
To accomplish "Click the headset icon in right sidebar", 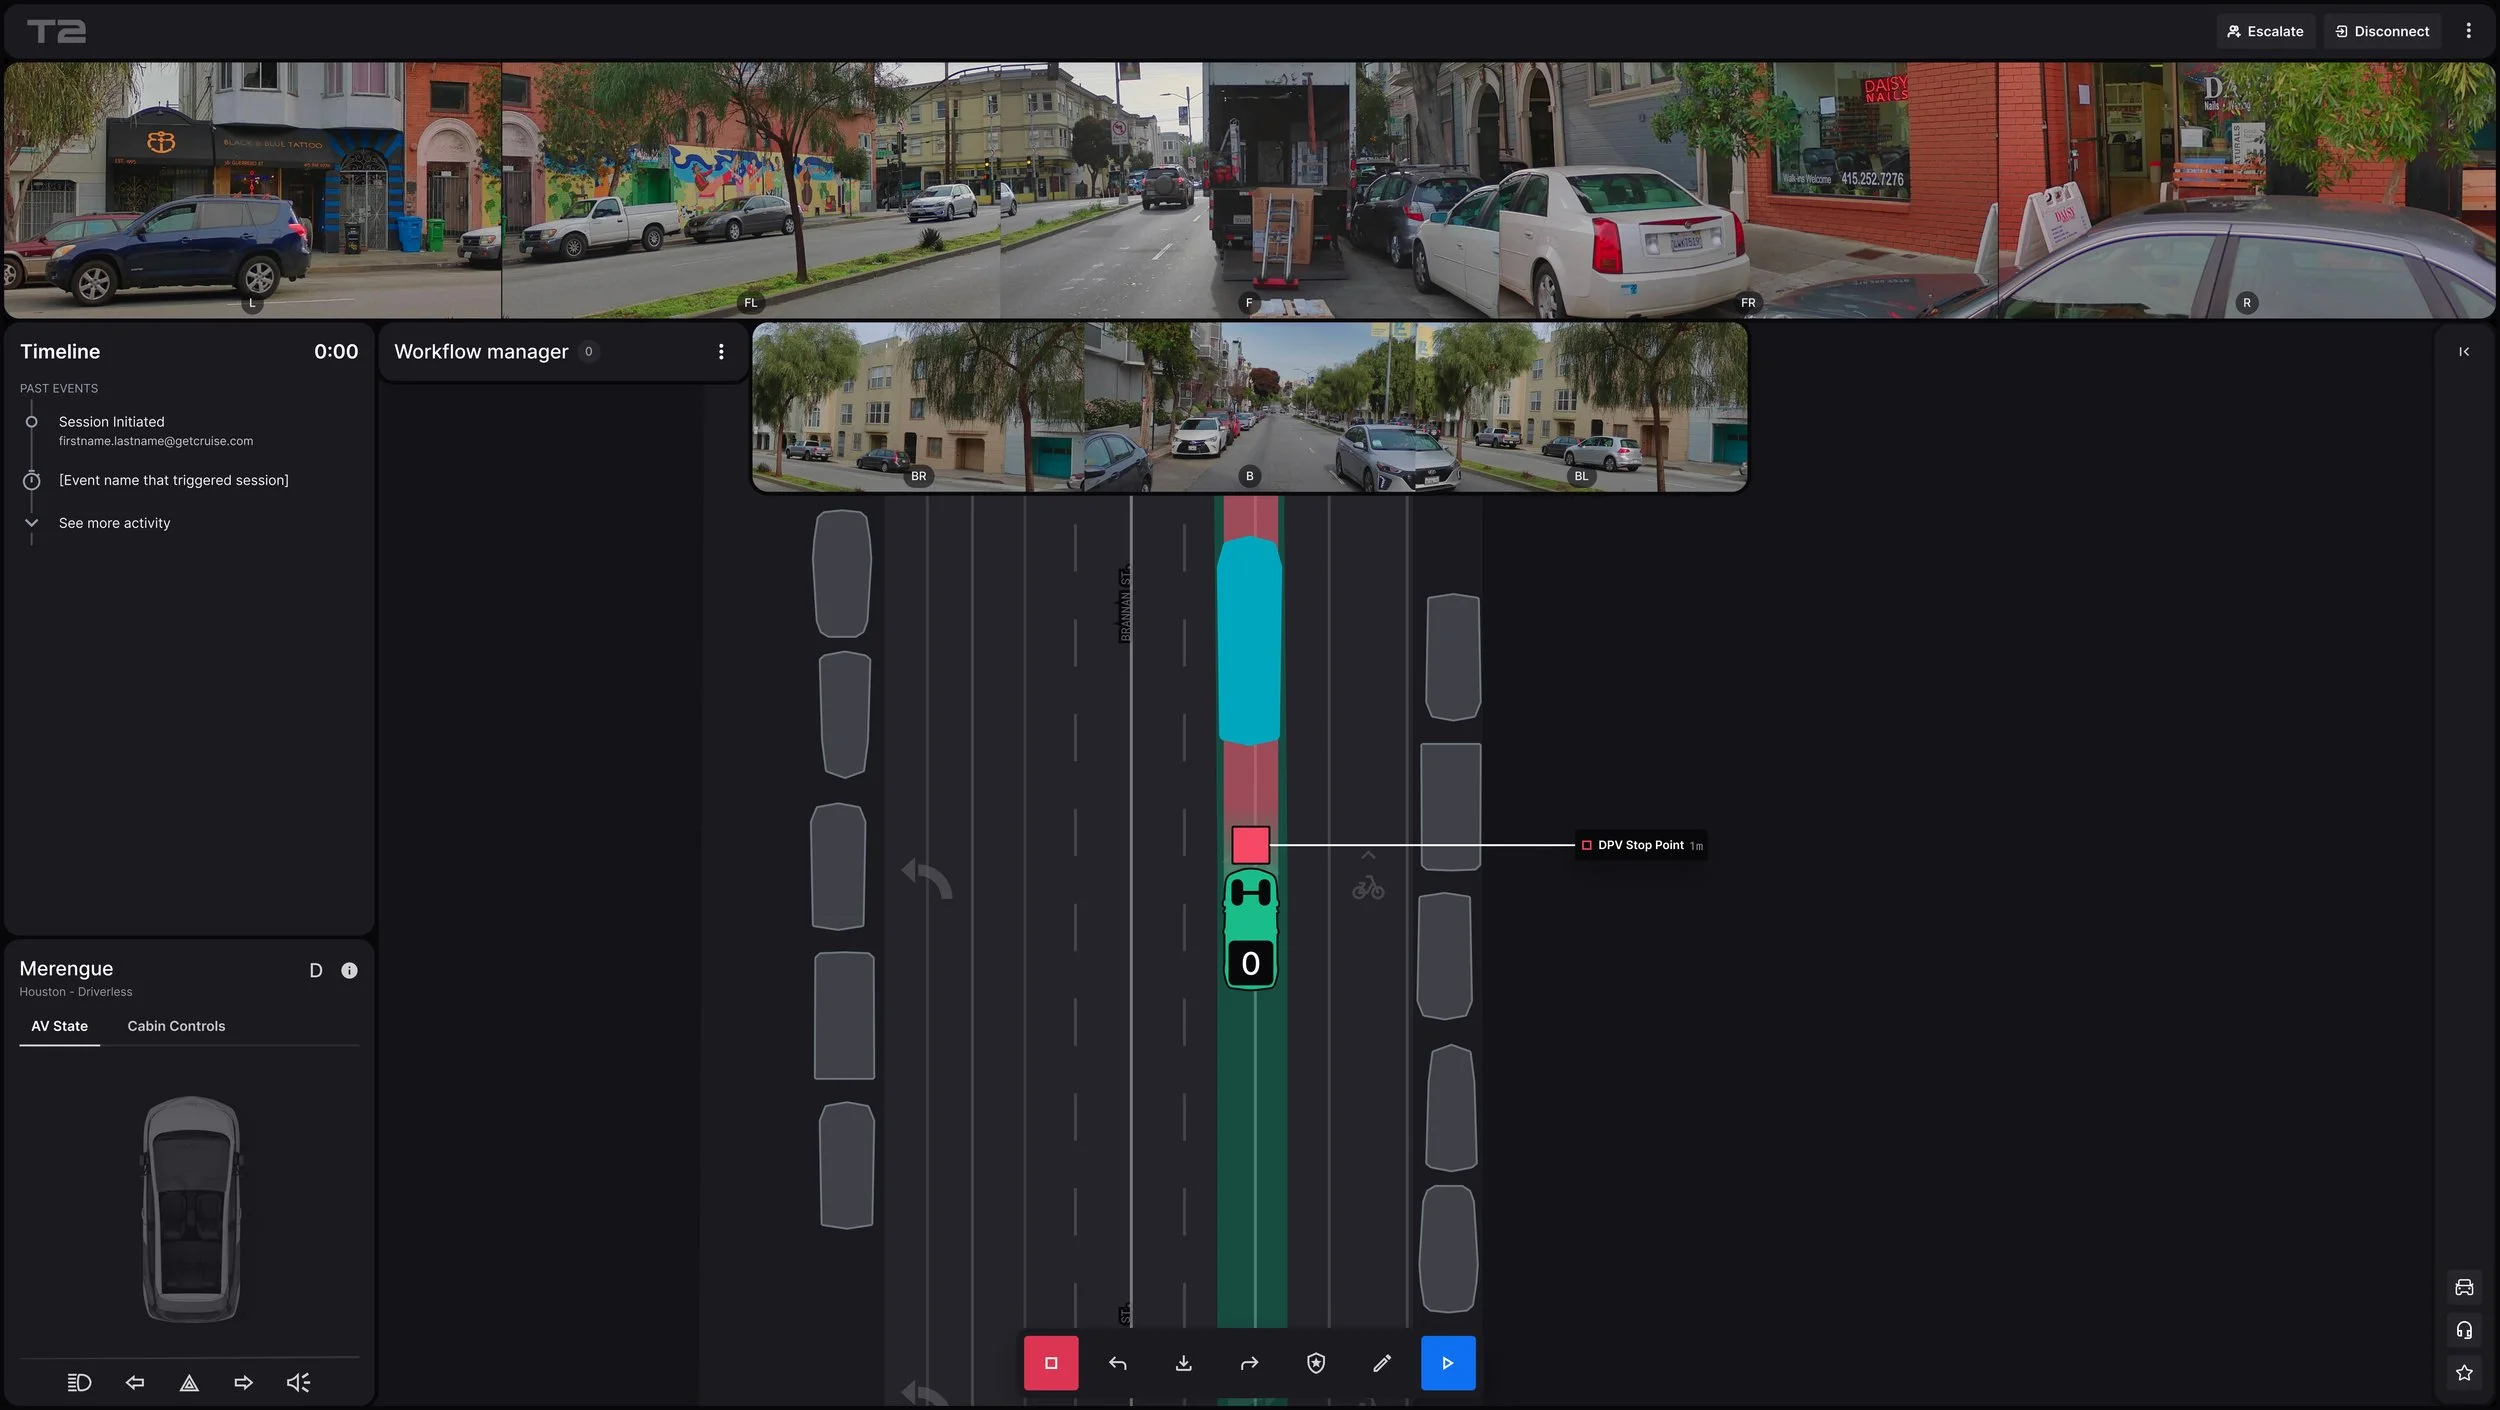I will tap(2464, 1331).
